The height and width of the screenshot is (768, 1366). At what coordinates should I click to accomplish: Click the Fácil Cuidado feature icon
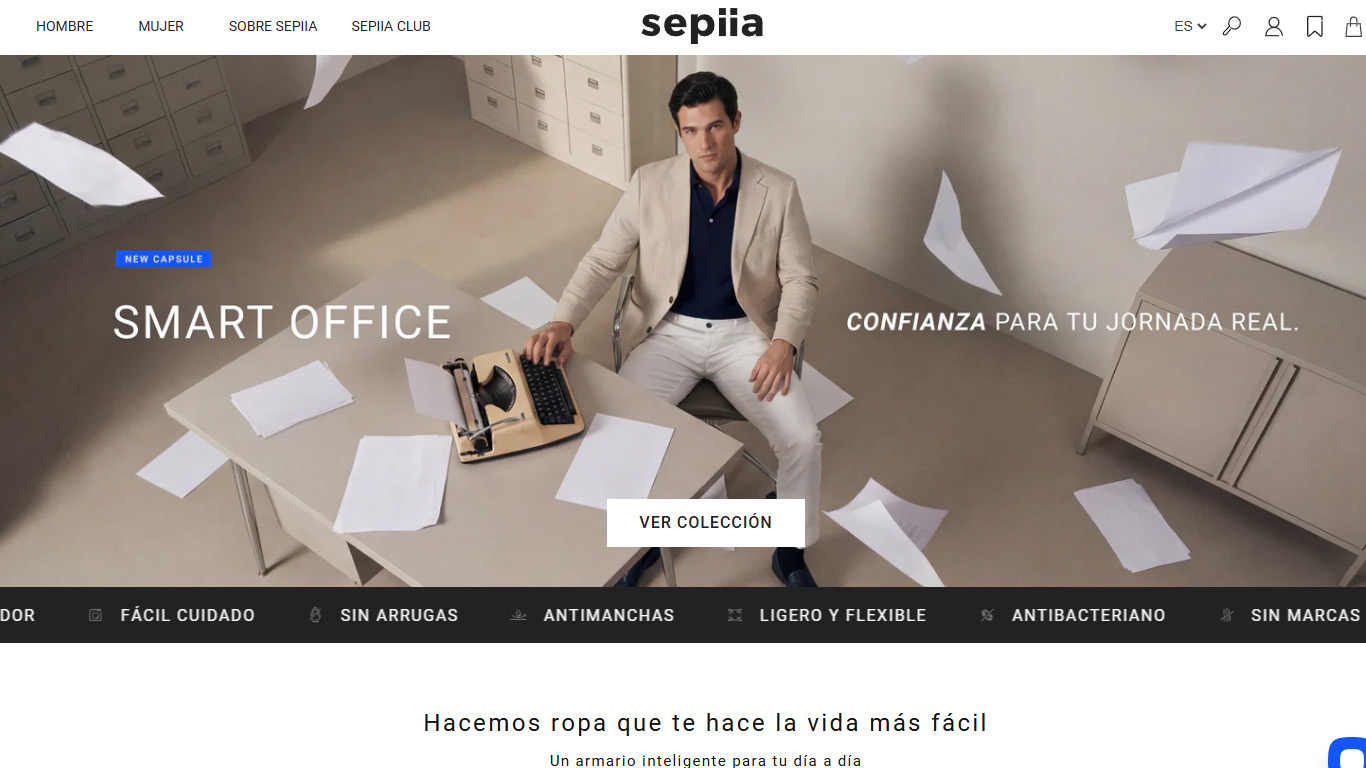(95, 615)
